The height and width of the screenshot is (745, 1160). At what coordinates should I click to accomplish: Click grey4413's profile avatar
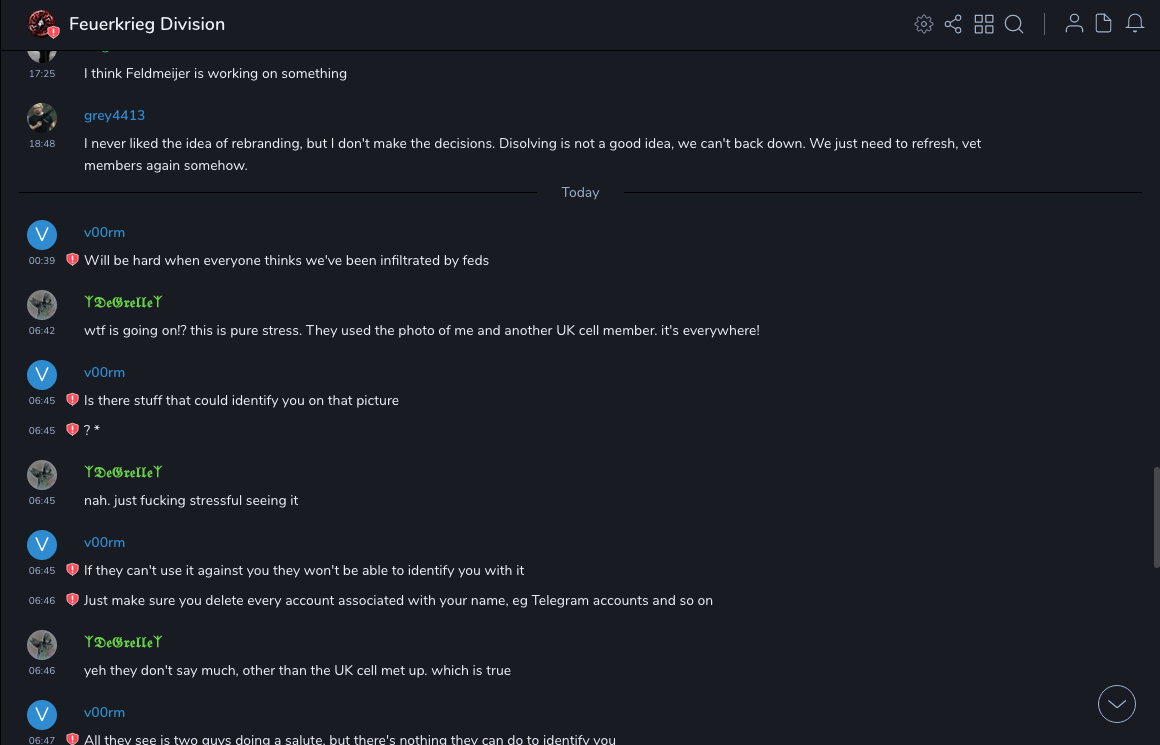pos(42,117)
